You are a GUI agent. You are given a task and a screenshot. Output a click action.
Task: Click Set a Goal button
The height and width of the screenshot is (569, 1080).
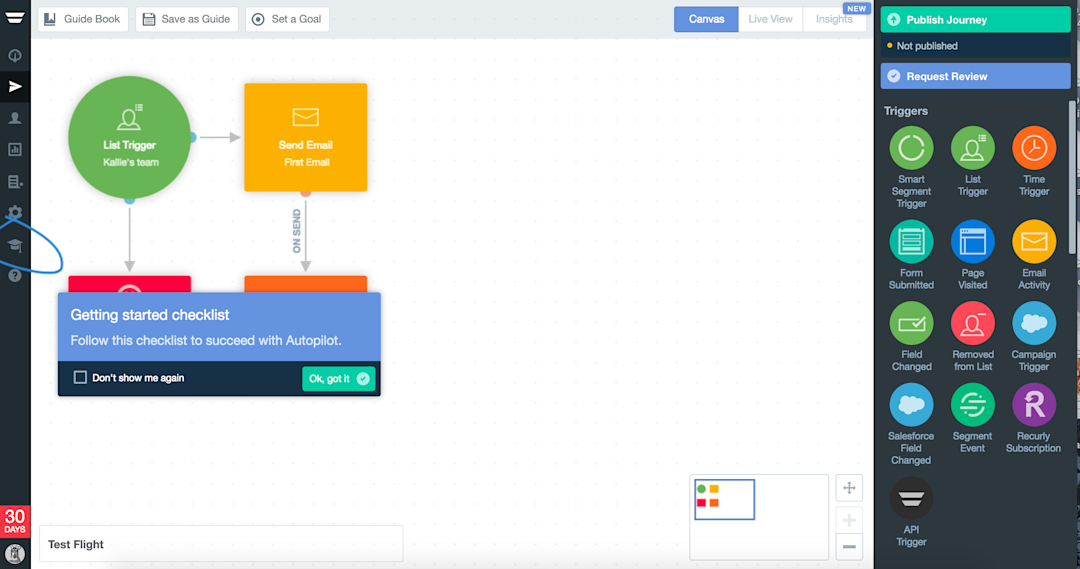point(287,19)
